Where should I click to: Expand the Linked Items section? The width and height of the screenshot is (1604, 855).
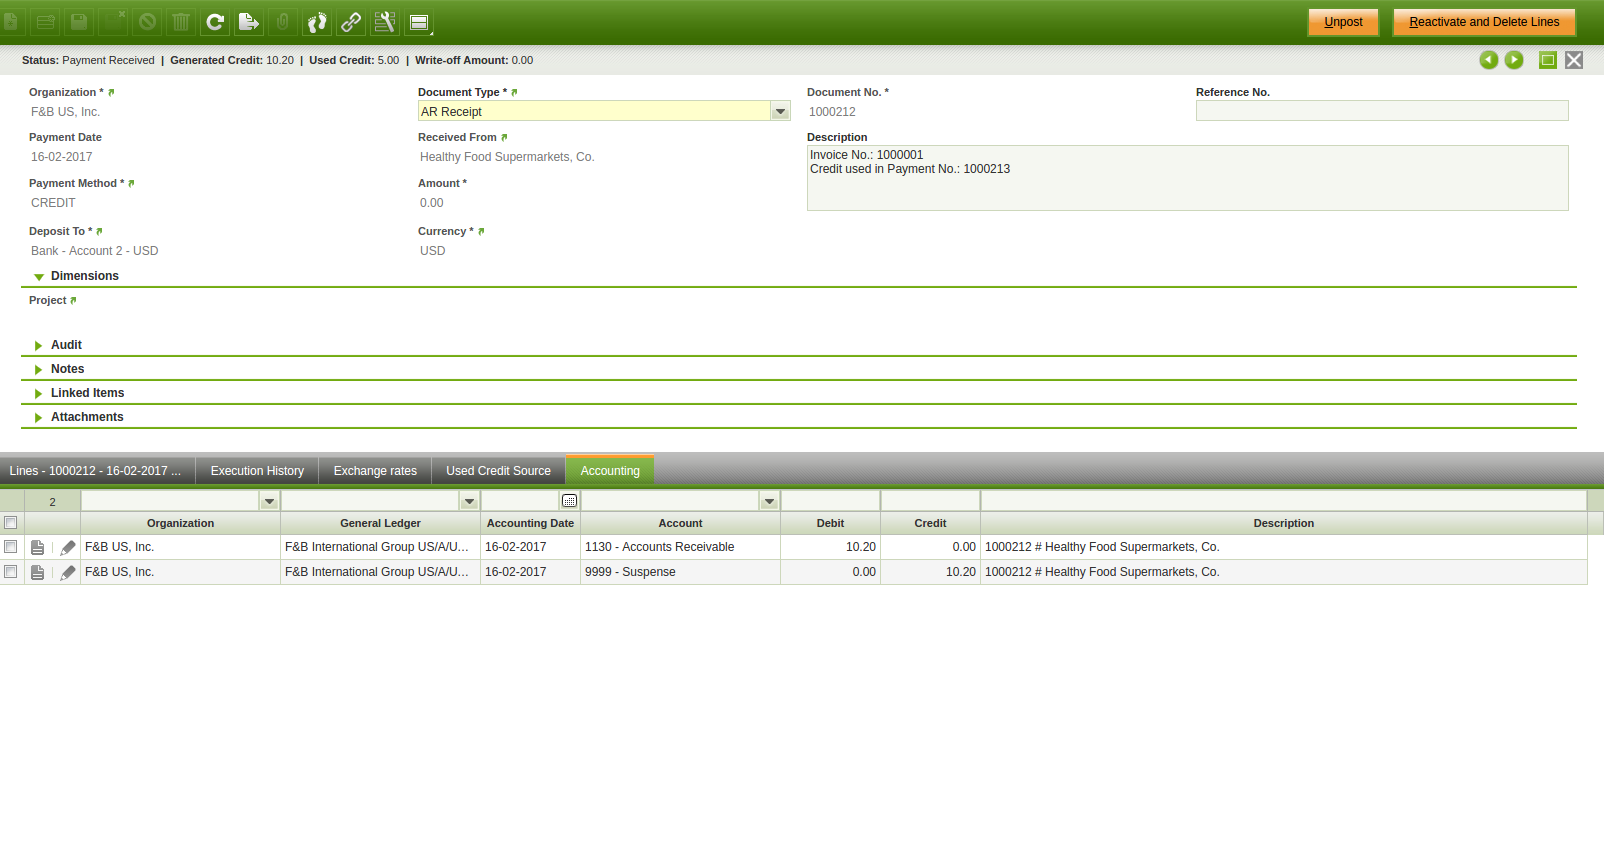point(87,393)
